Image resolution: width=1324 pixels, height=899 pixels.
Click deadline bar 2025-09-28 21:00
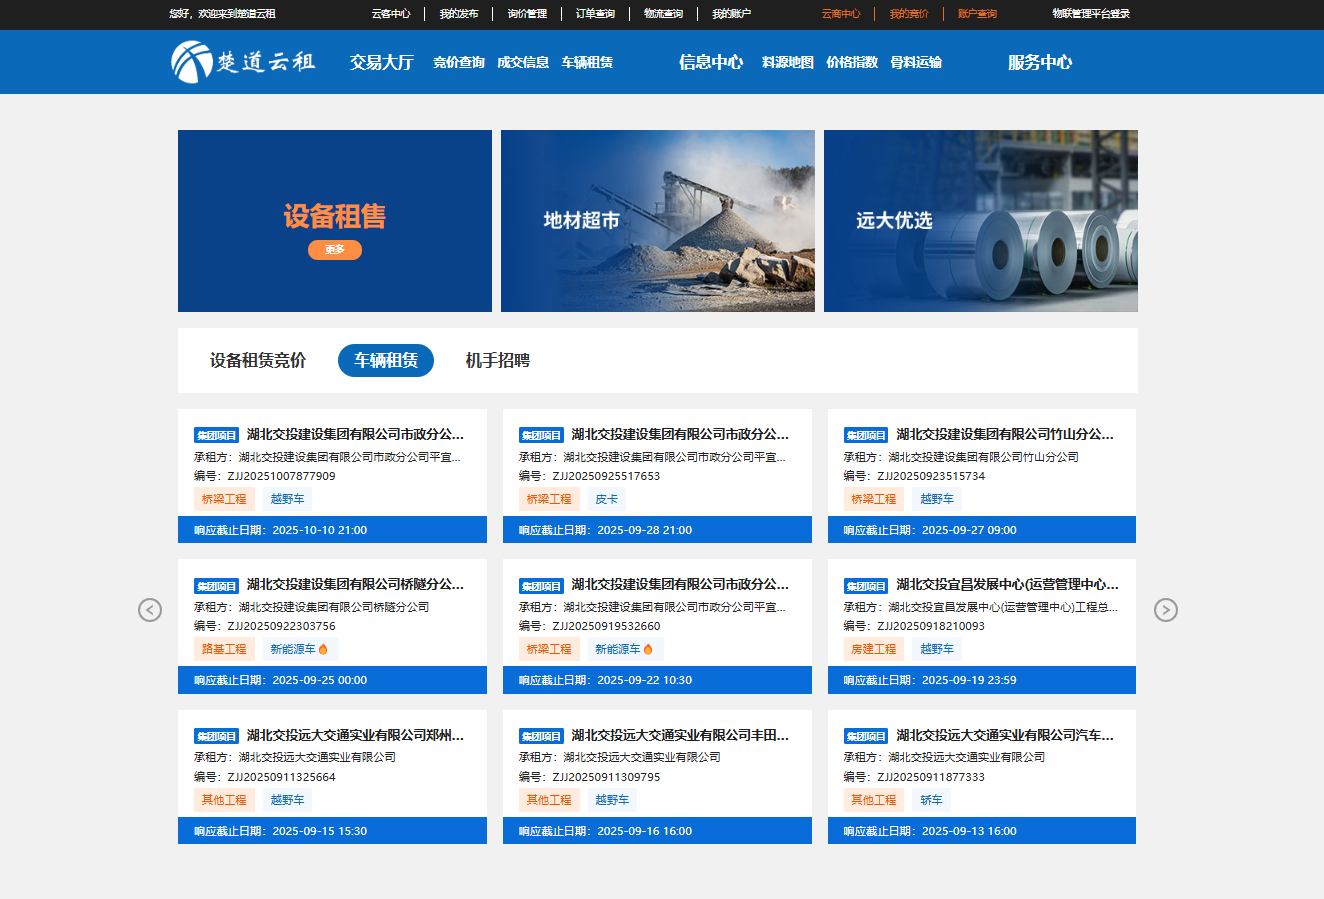pos(657,530)
